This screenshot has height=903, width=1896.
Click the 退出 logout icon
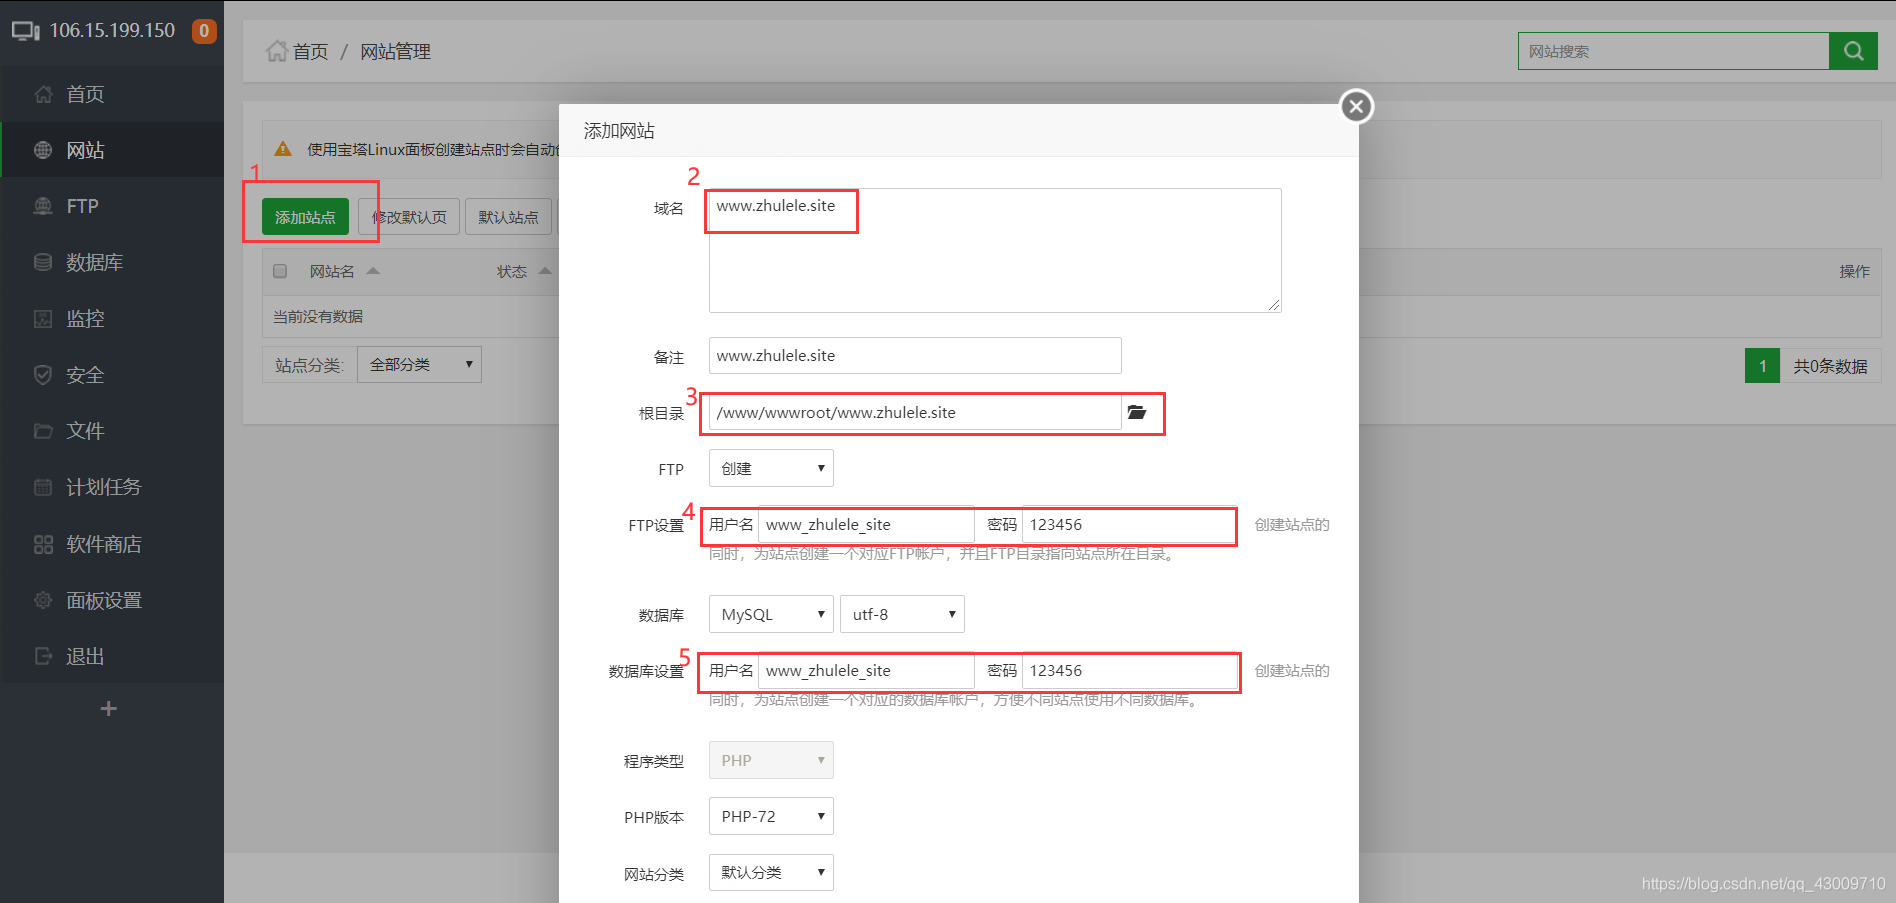(43, 656)
